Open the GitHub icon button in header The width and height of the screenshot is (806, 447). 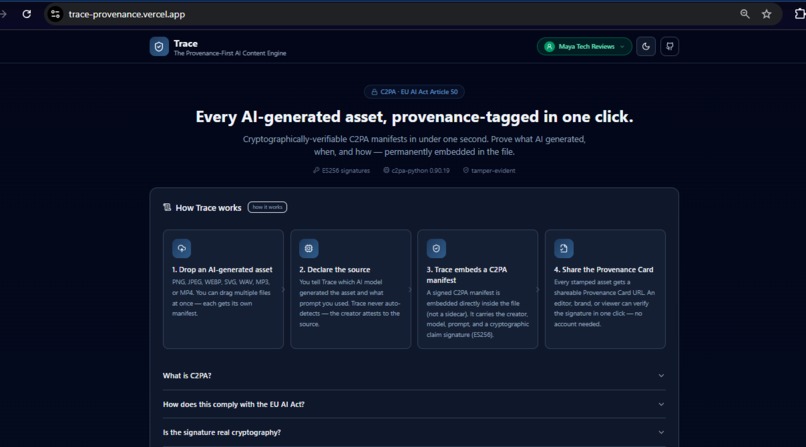669,46
